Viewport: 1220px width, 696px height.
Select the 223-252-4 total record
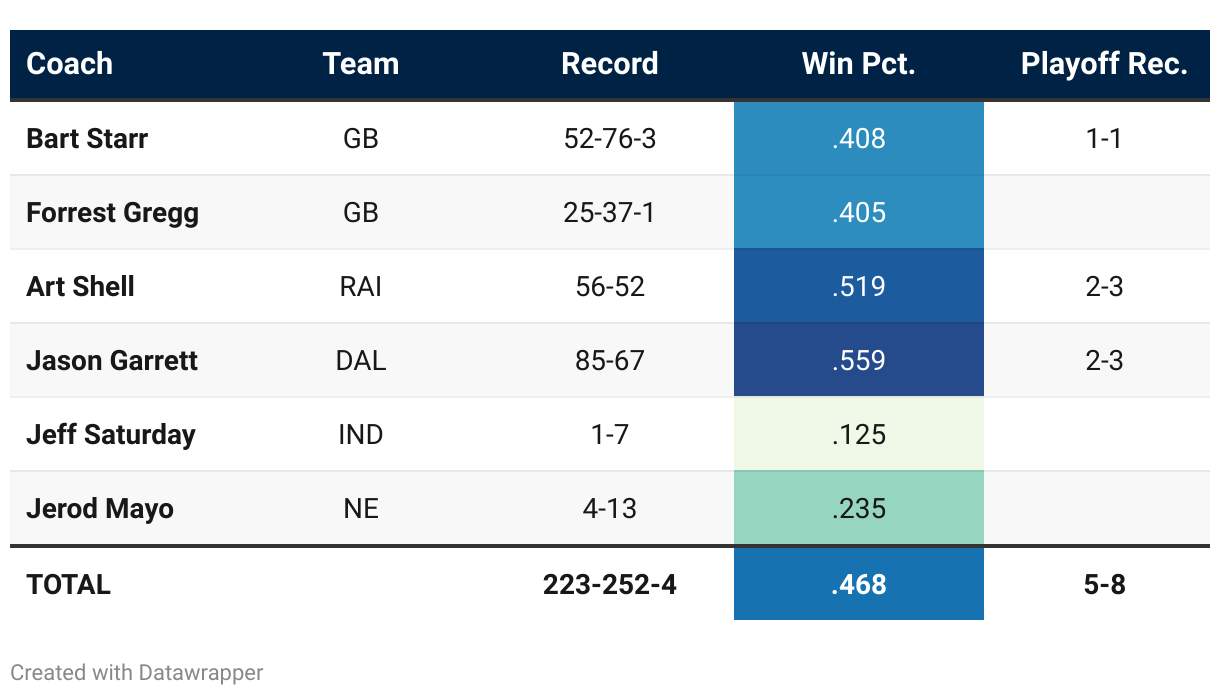point(609,584)
